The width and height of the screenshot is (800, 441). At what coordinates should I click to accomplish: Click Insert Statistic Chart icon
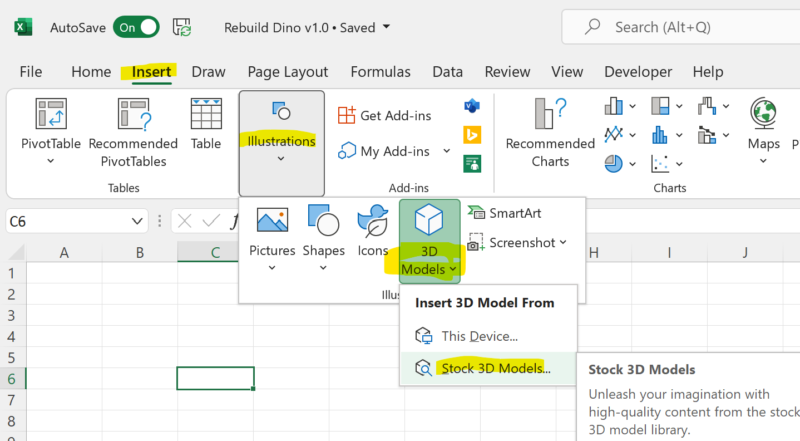point(660,135)
